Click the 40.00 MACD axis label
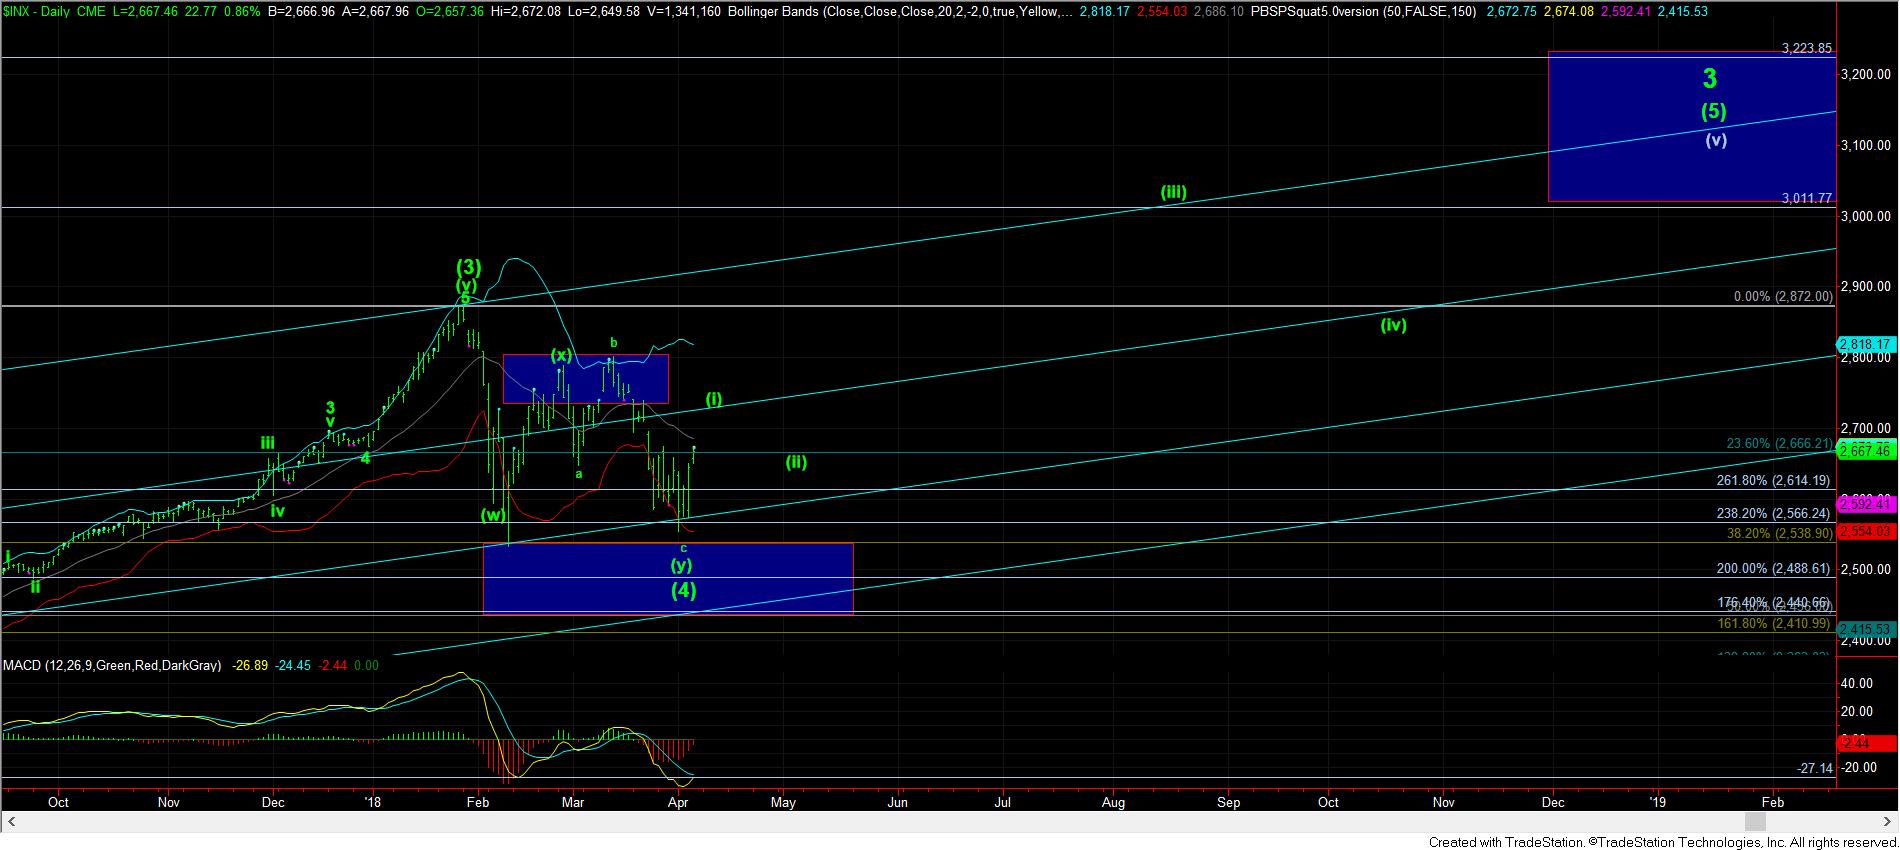This screenshot has height=850, width=1900. coord(1857,684)
